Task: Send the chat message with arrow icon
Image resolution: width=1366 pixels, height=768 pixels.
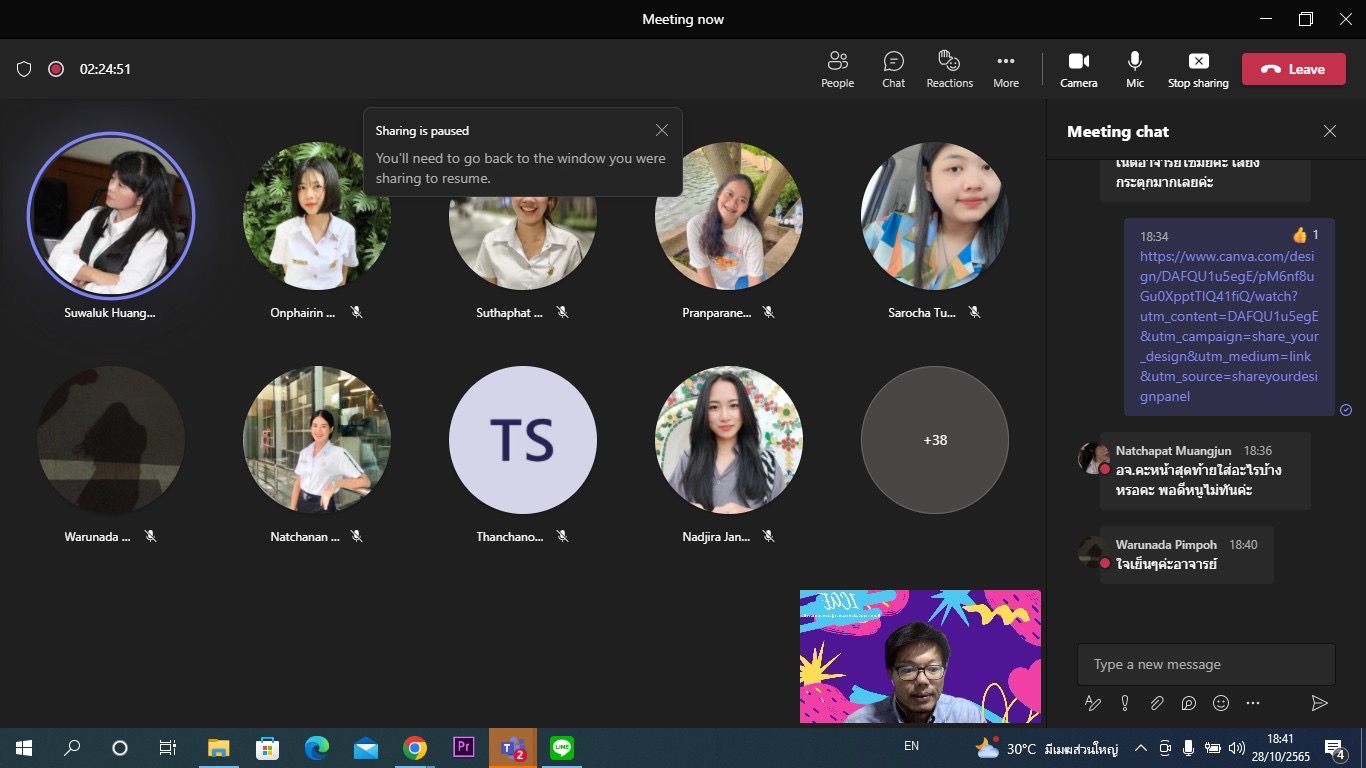Action: click(1319, 703)
